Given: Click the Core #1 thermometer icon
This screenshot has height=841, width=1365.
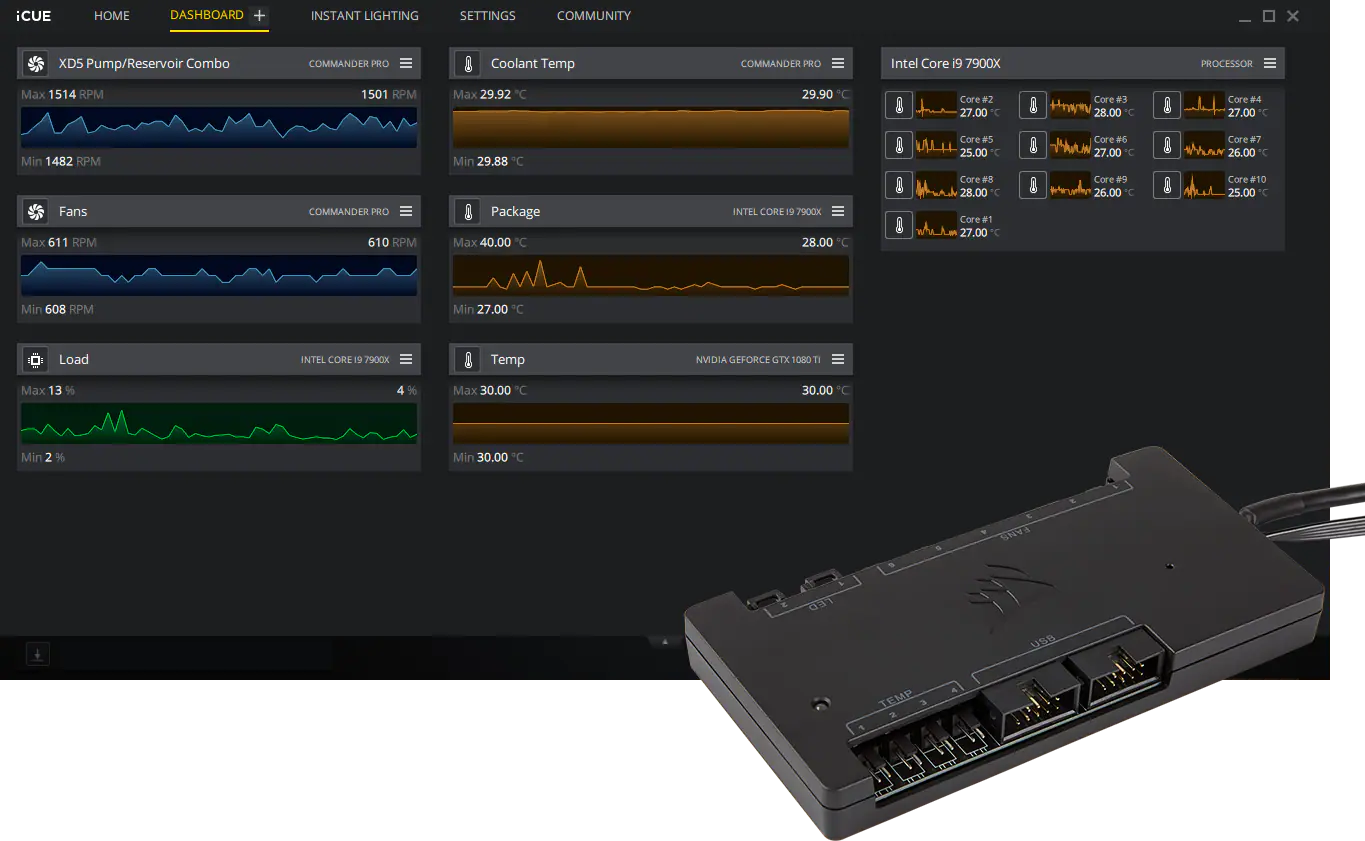Looking at the screenshot, I should [899, 225].
